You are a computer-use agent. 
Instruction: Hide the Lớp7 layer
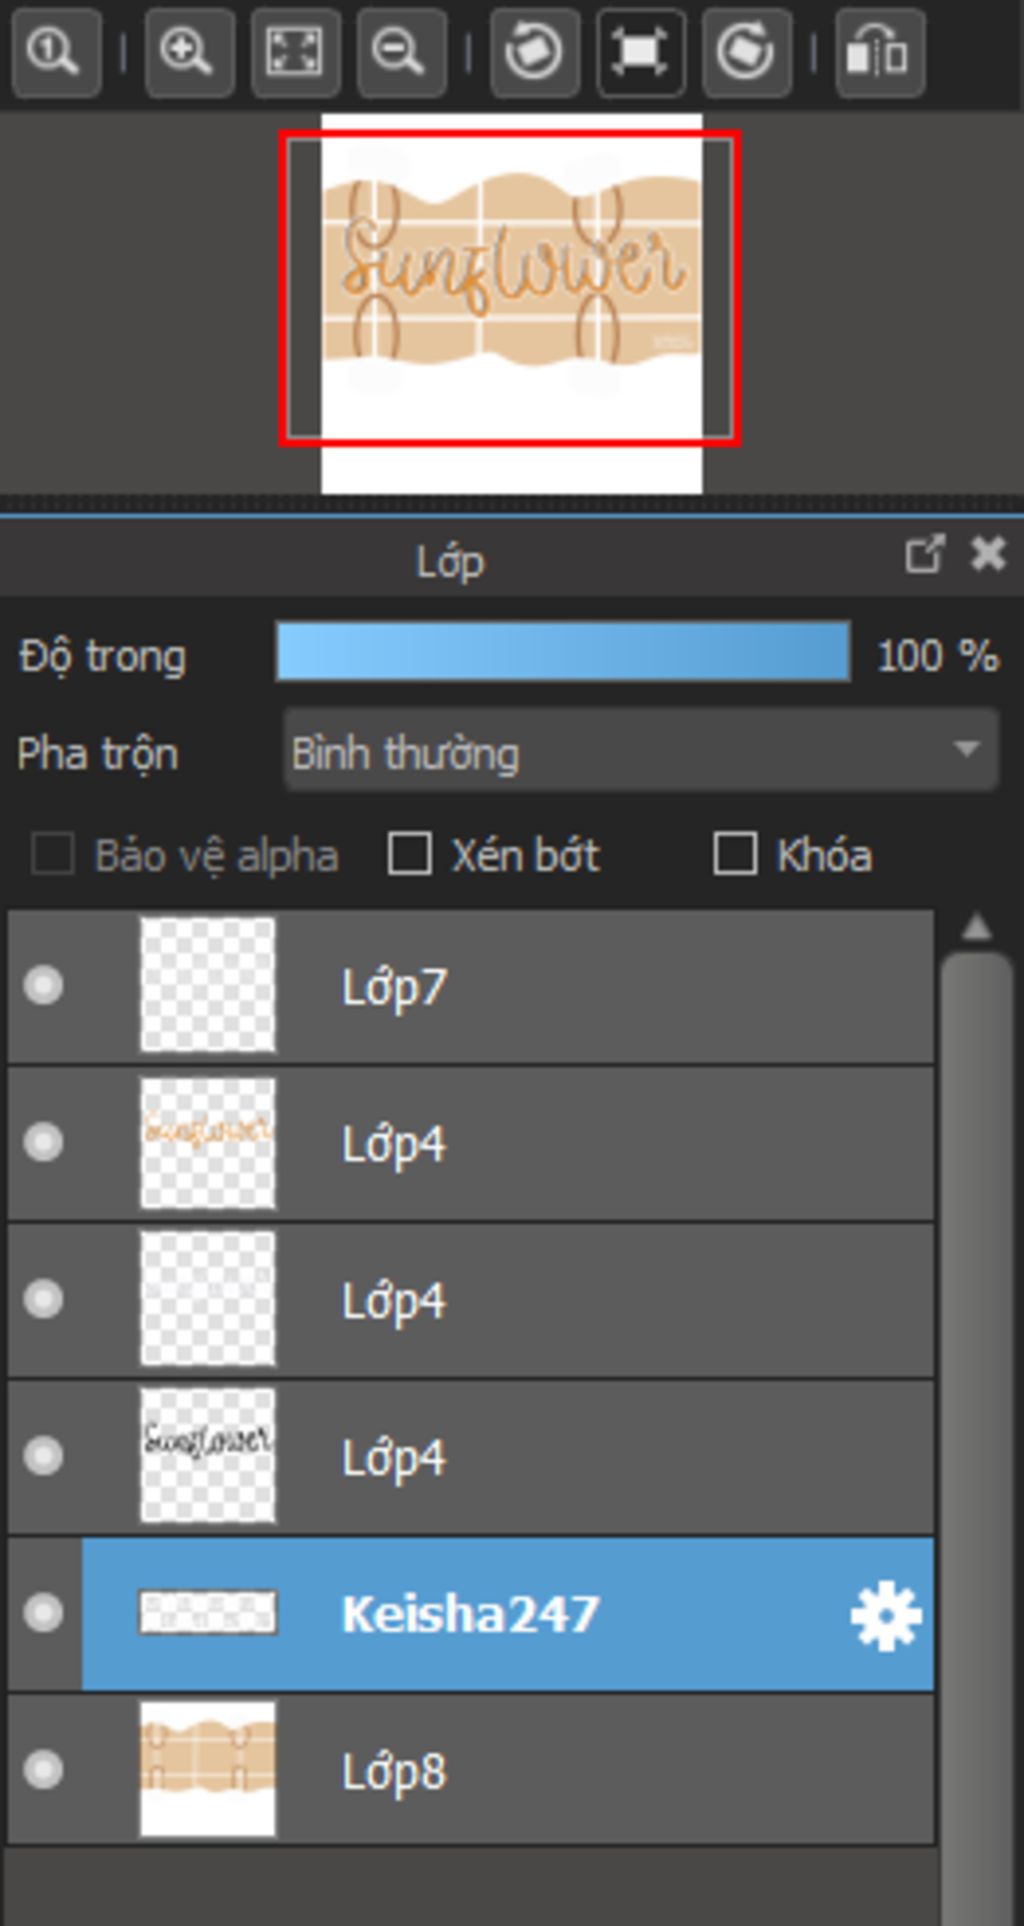(43, 986)
